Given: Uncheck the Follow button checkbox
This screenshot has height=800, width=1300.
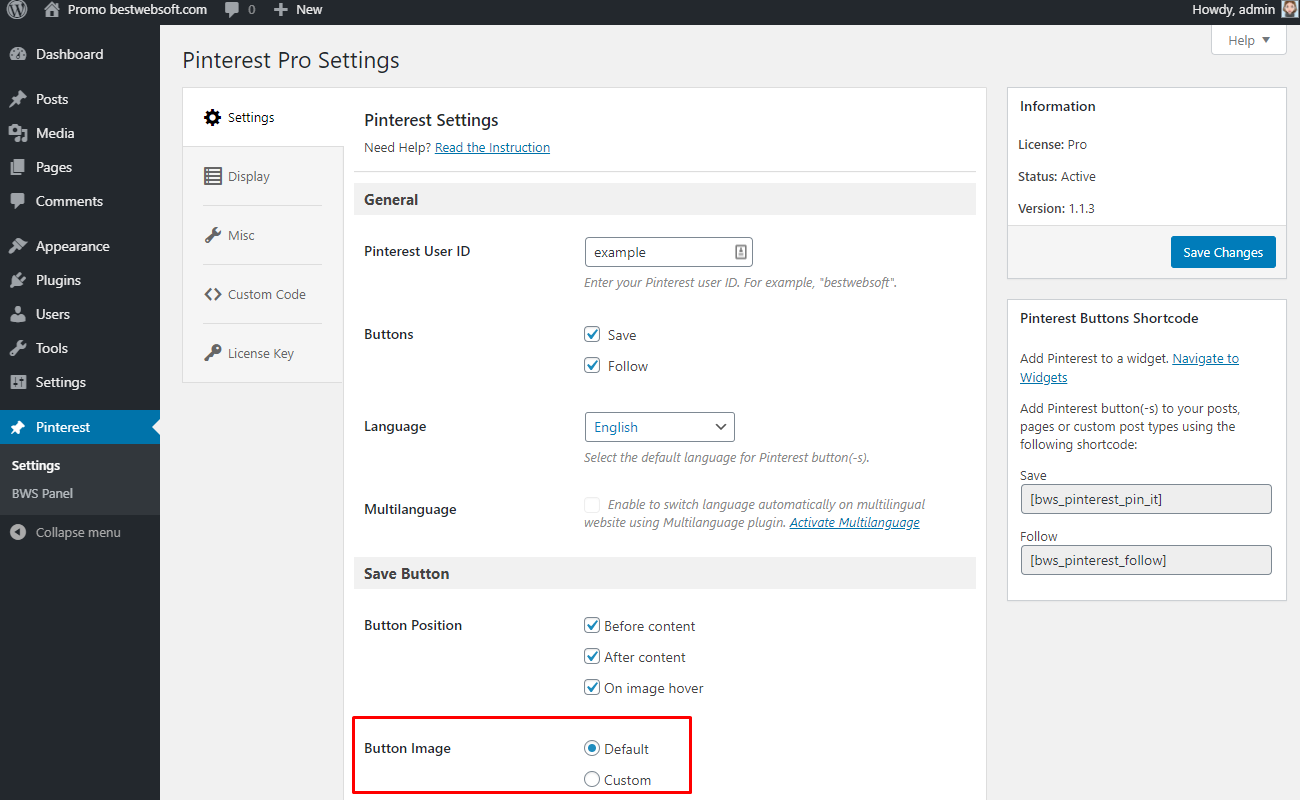Looking at the screenshot, I should (x=592, y=365).
